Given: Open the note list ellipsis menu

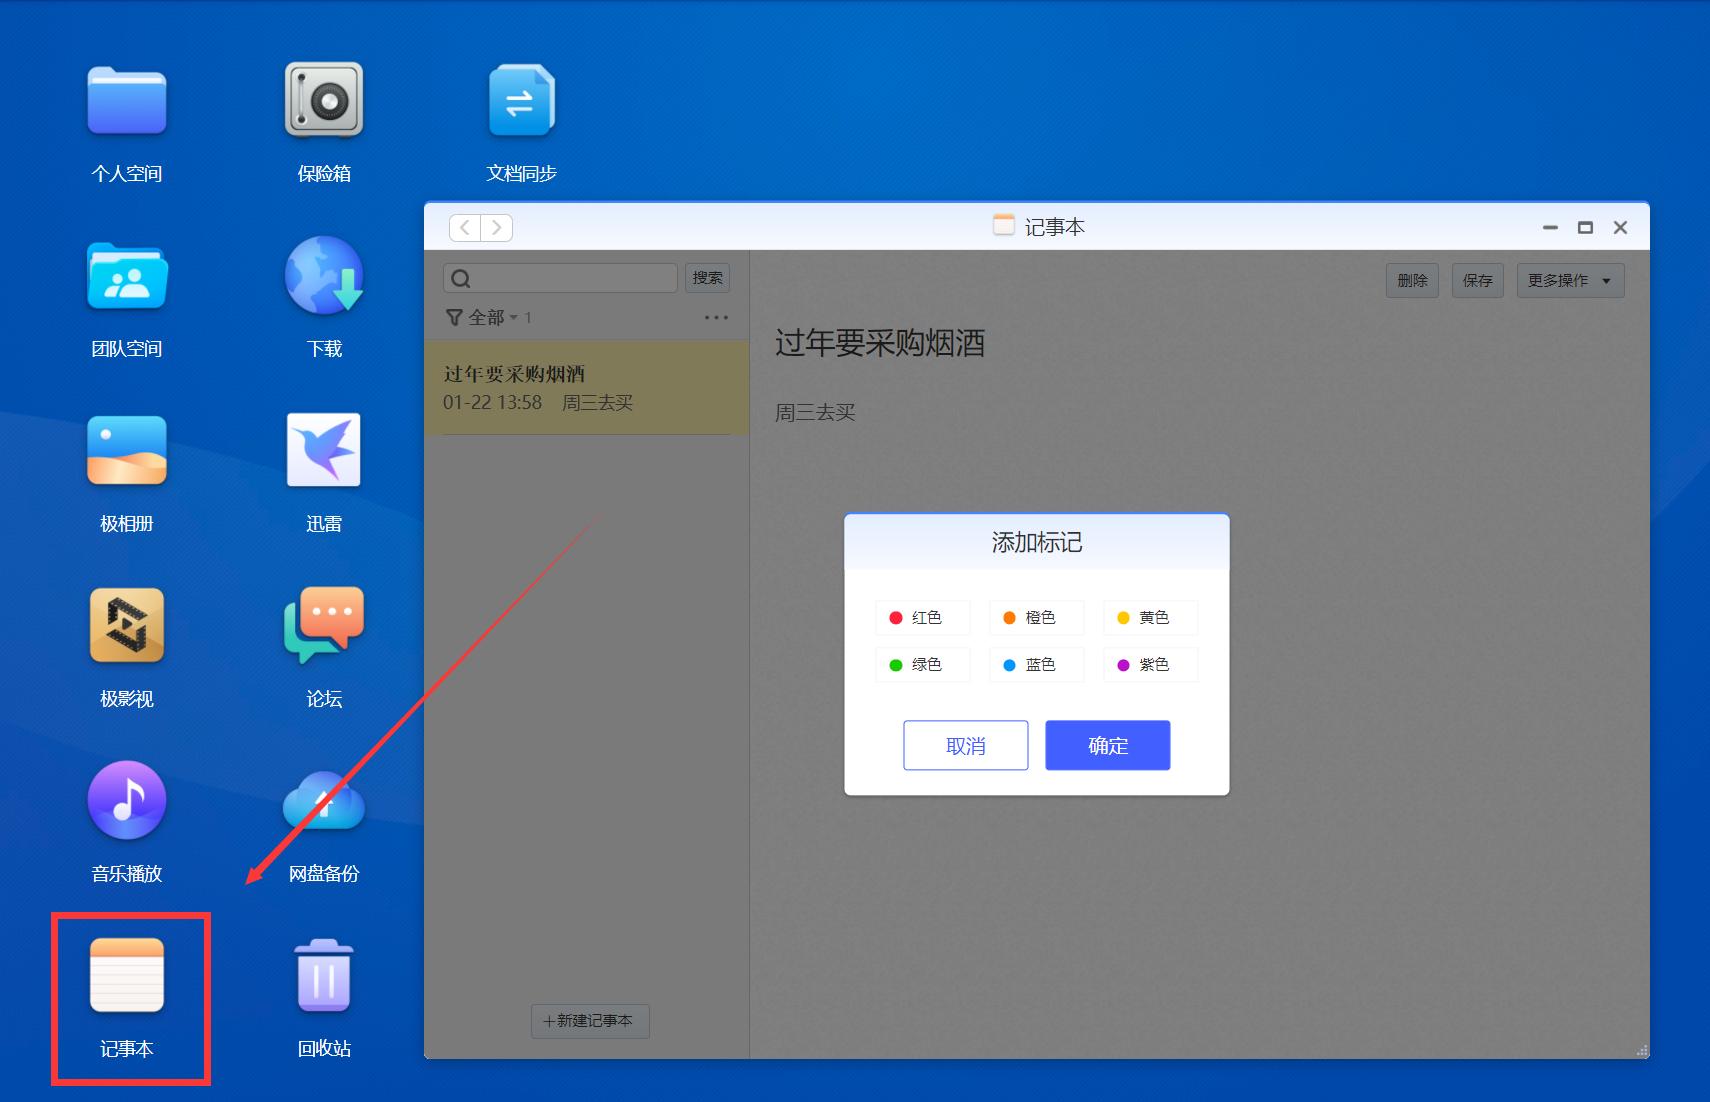Looking at the screenshot, I should pos(716,317).
